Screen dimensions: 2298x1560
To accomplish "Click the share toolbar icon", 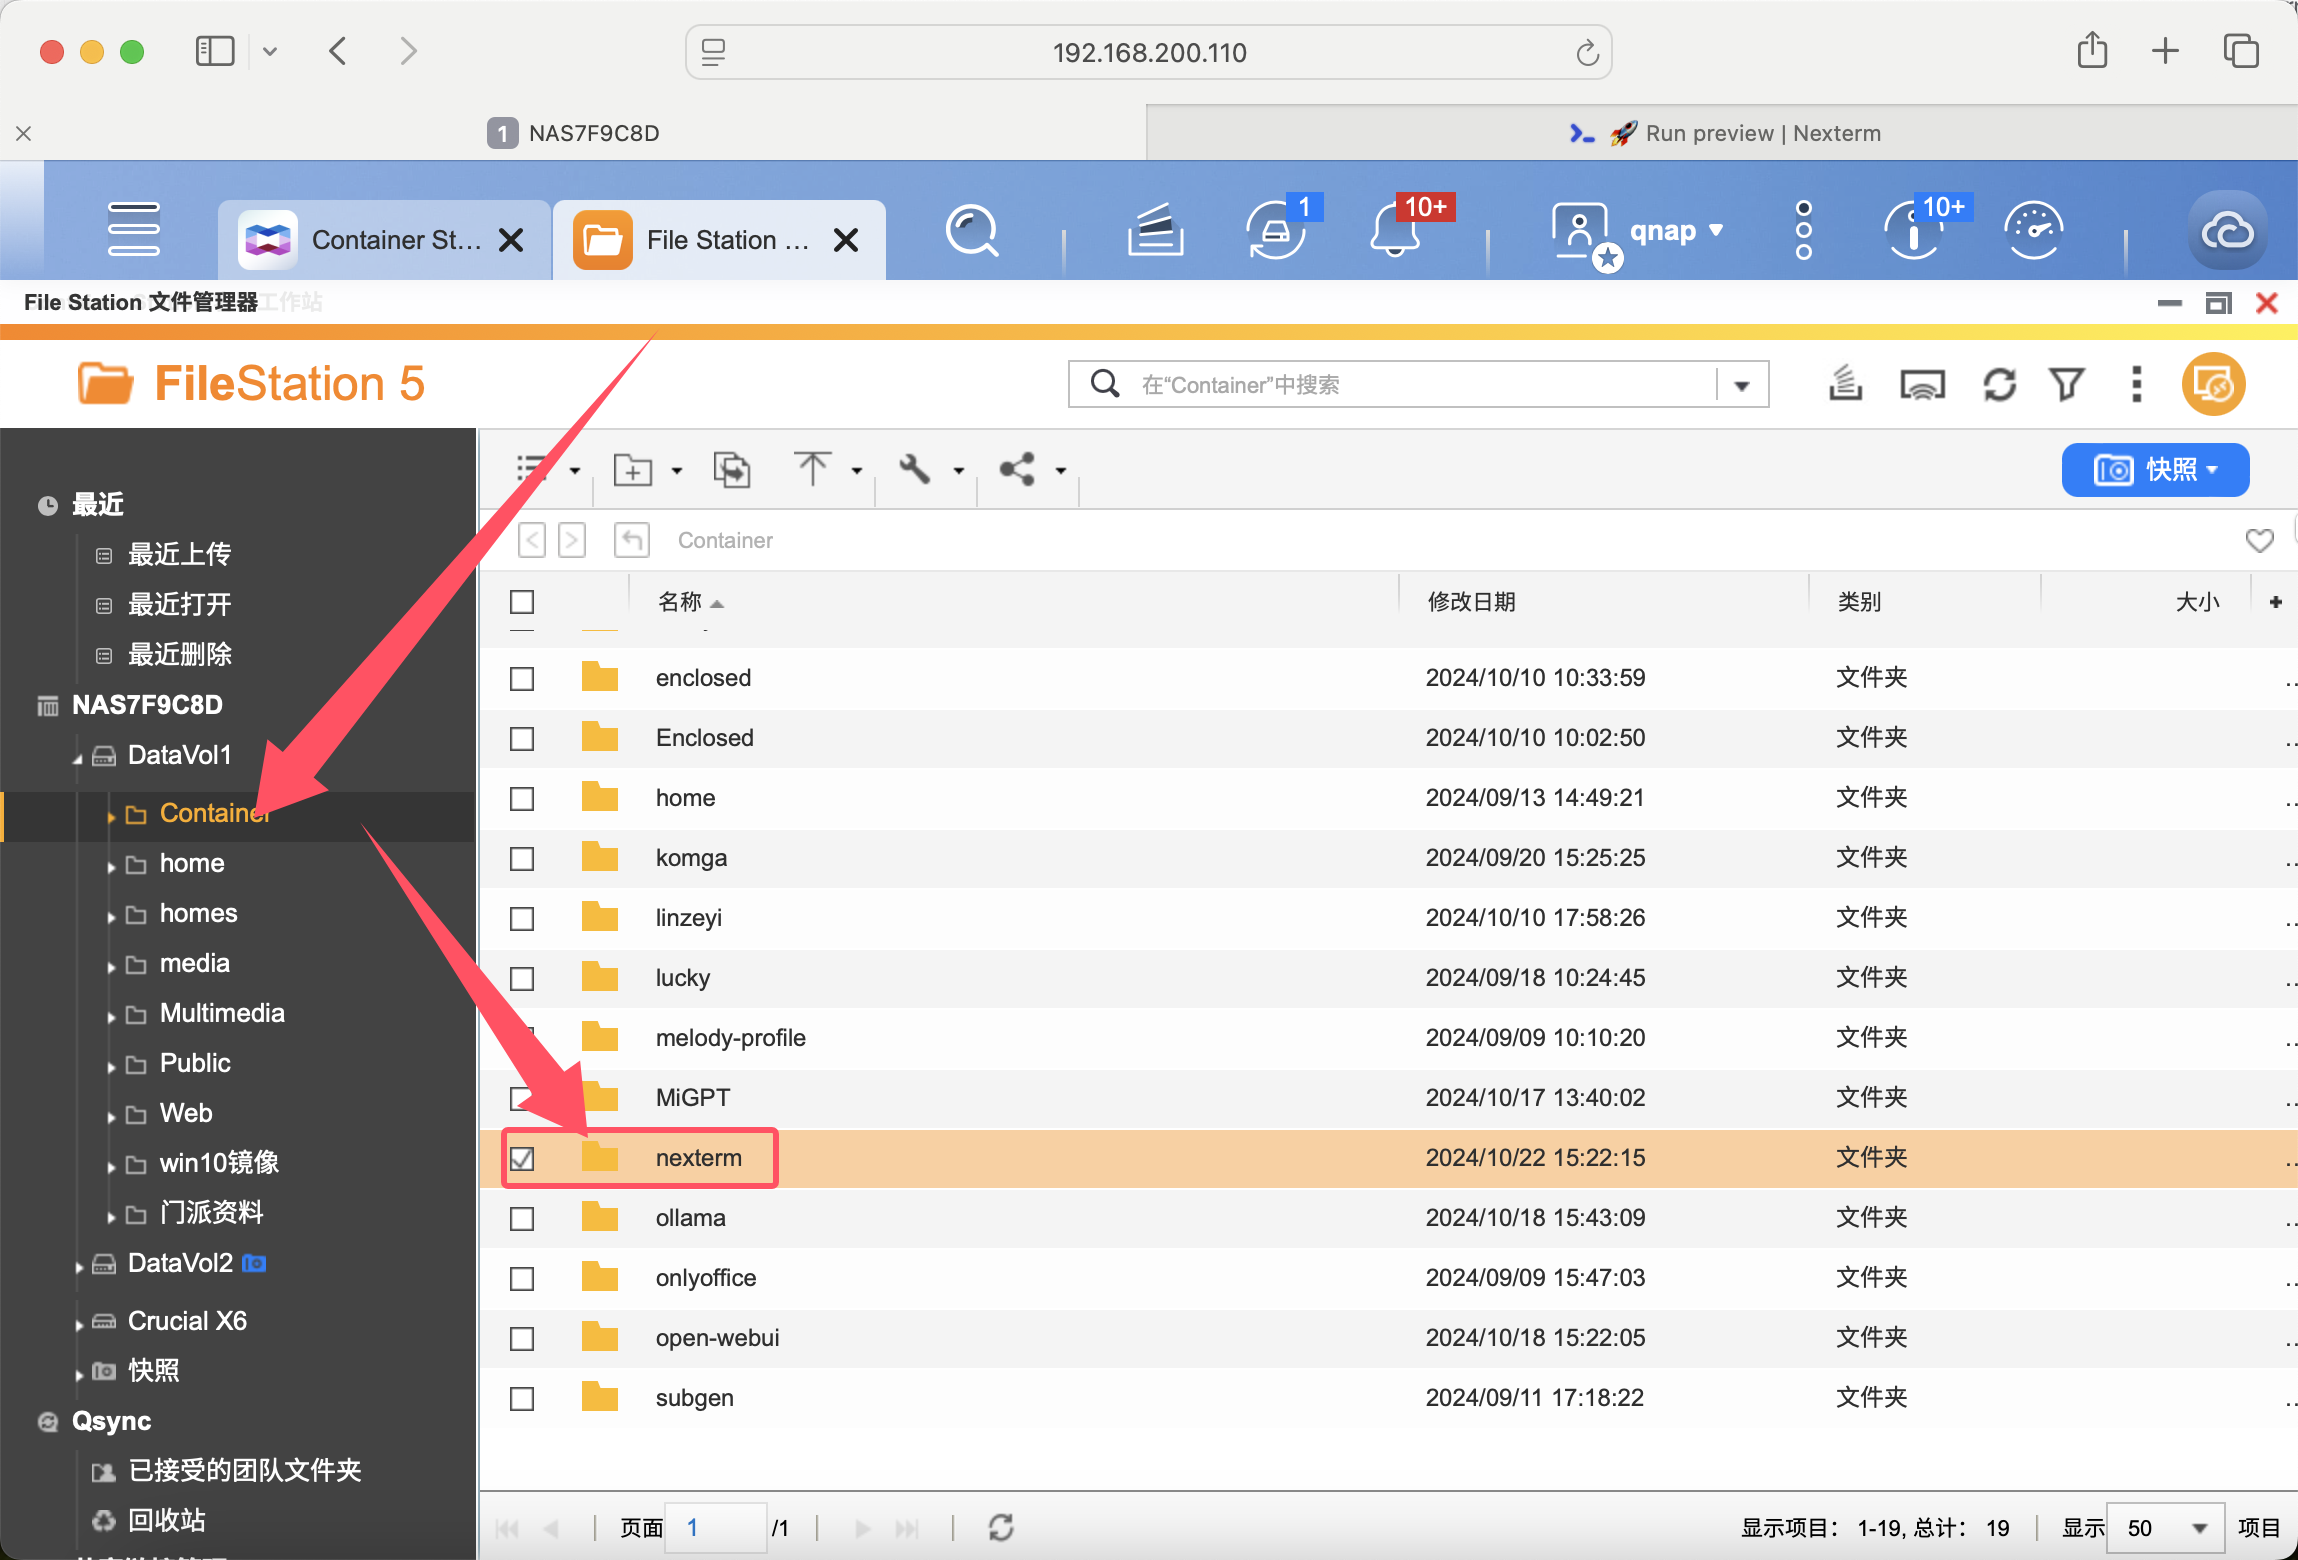I will 1018,469.
